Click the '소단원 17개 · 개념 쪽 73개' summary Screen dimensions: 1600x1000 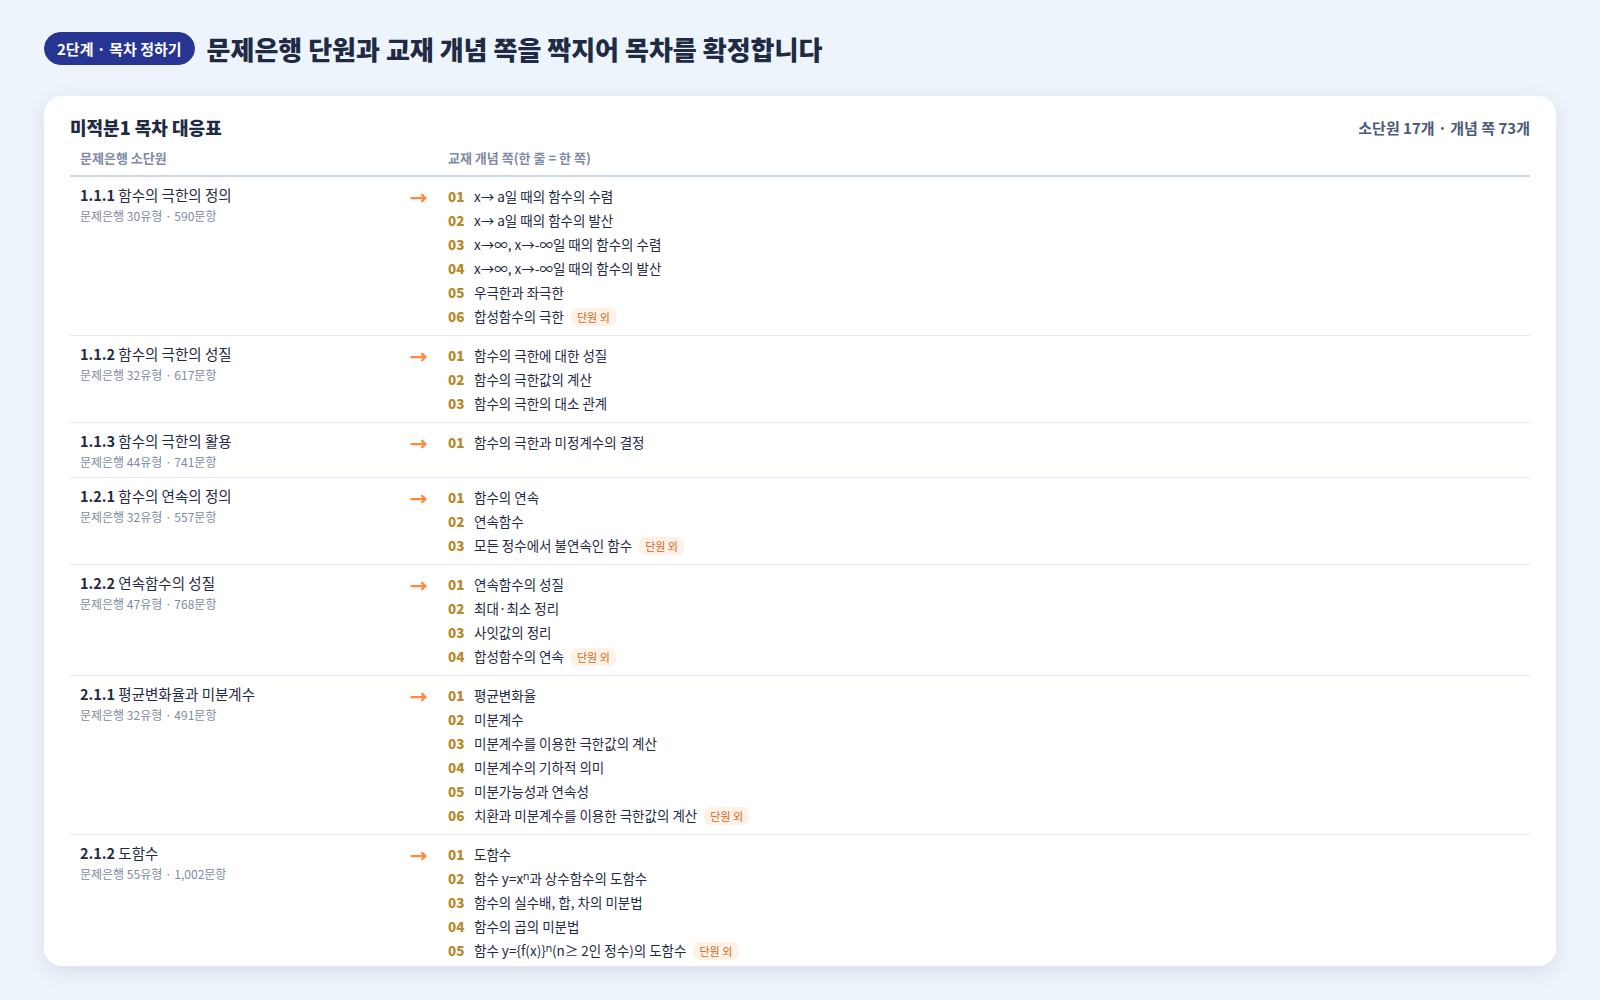(1443, 128)
